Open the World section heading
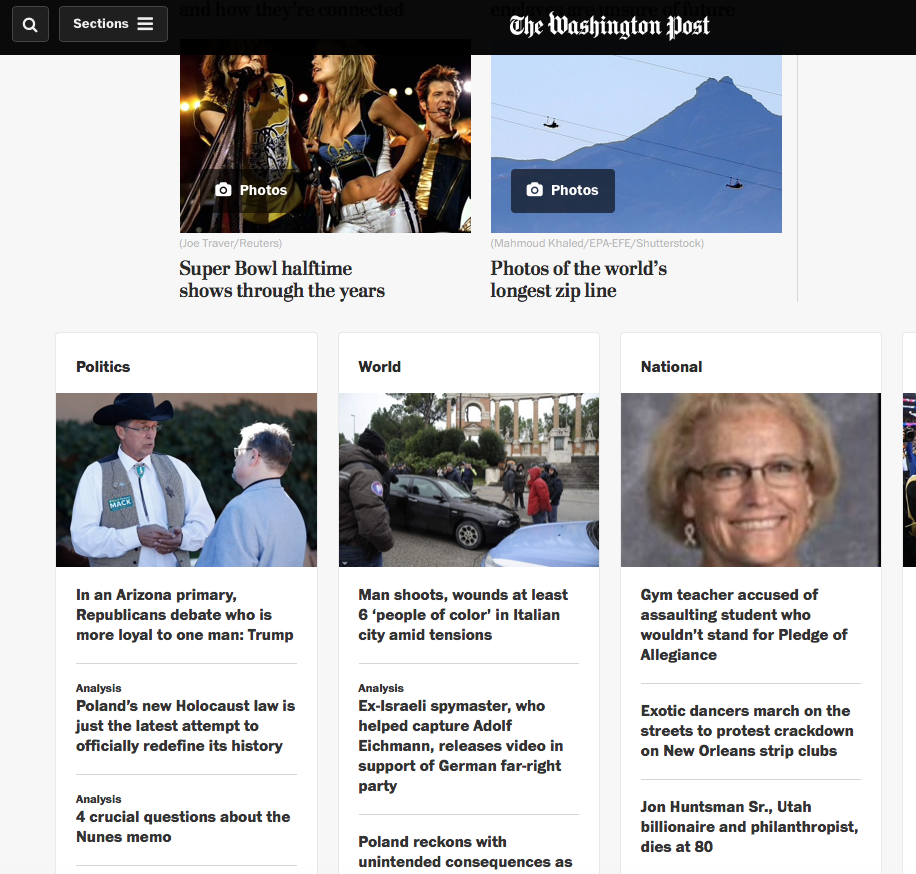This screenshot has height=874, width=916. tap(380, 367)
